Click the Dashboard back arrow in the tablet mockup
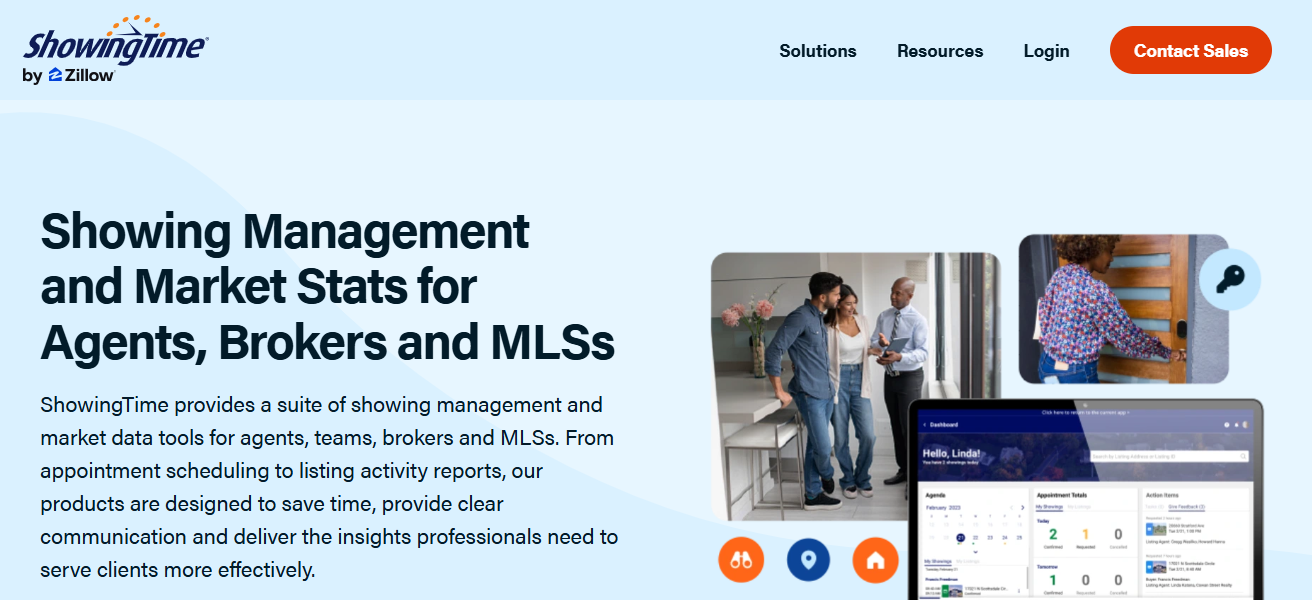The width and height of the screenshot is (1312, 600). click(924, 425)
